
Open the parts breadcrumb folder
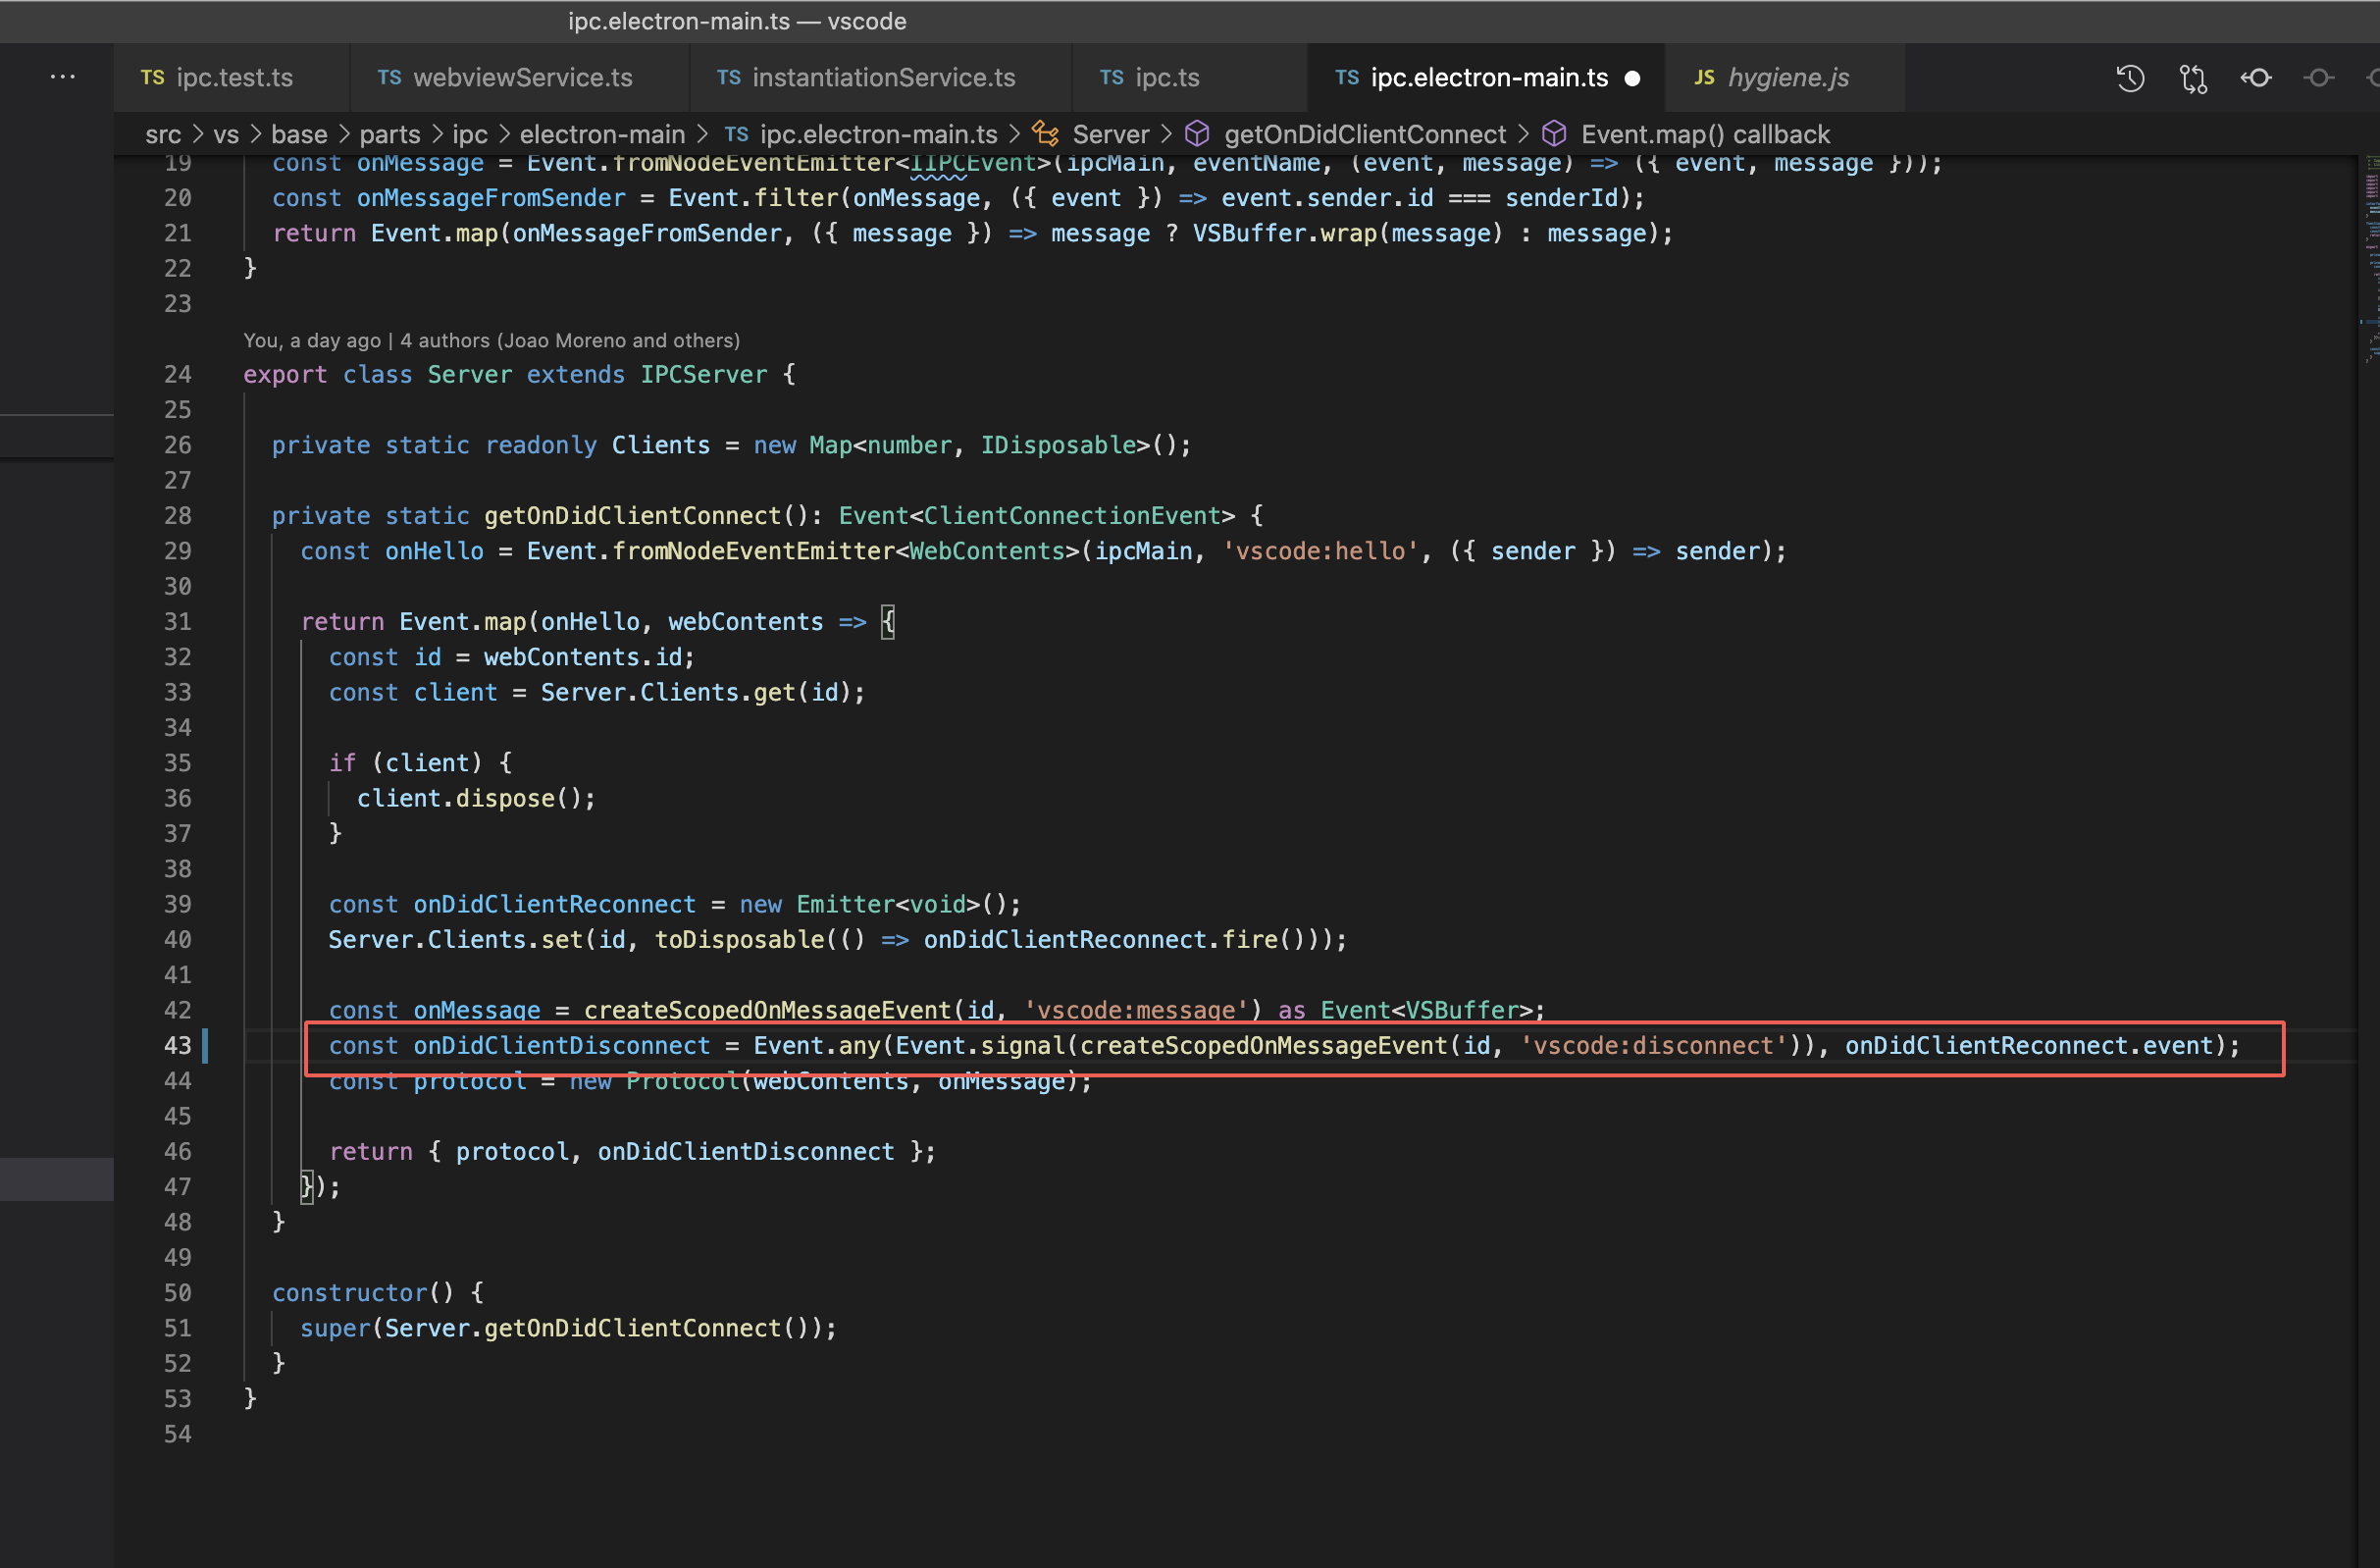[x=389, y=134]
